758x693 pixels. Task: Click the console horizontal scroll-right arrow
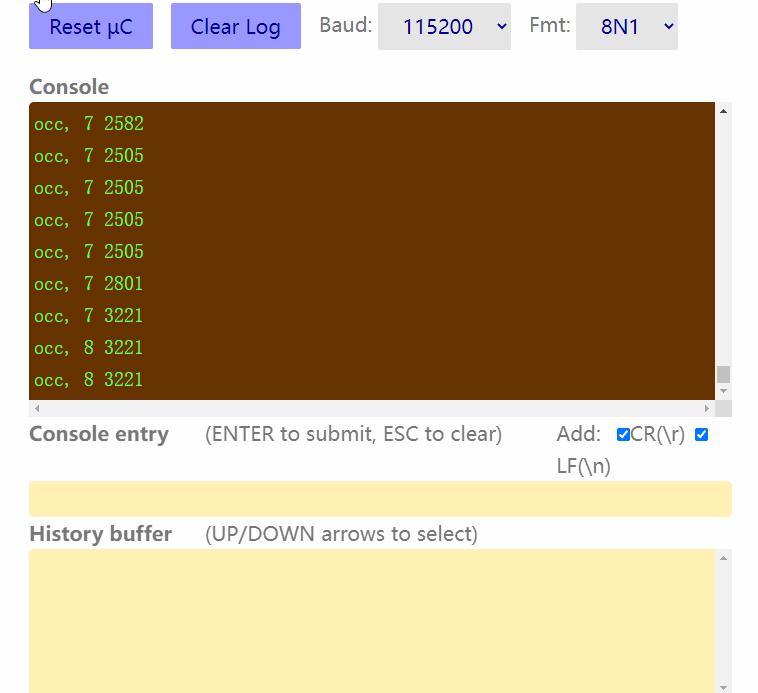[x=707, y=408]
